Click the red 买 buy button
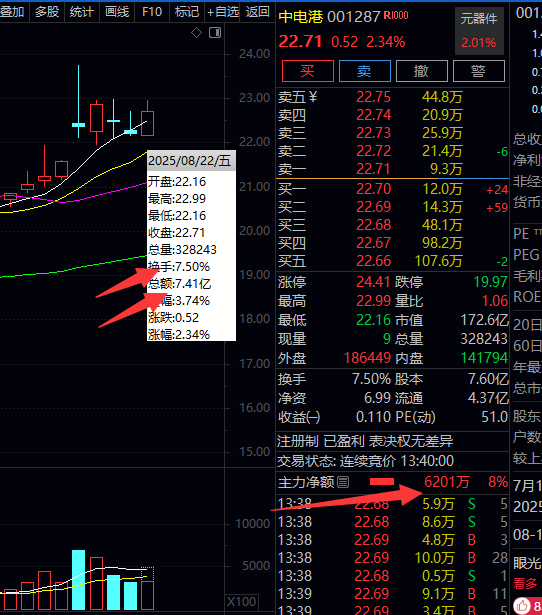 [307, 71]
